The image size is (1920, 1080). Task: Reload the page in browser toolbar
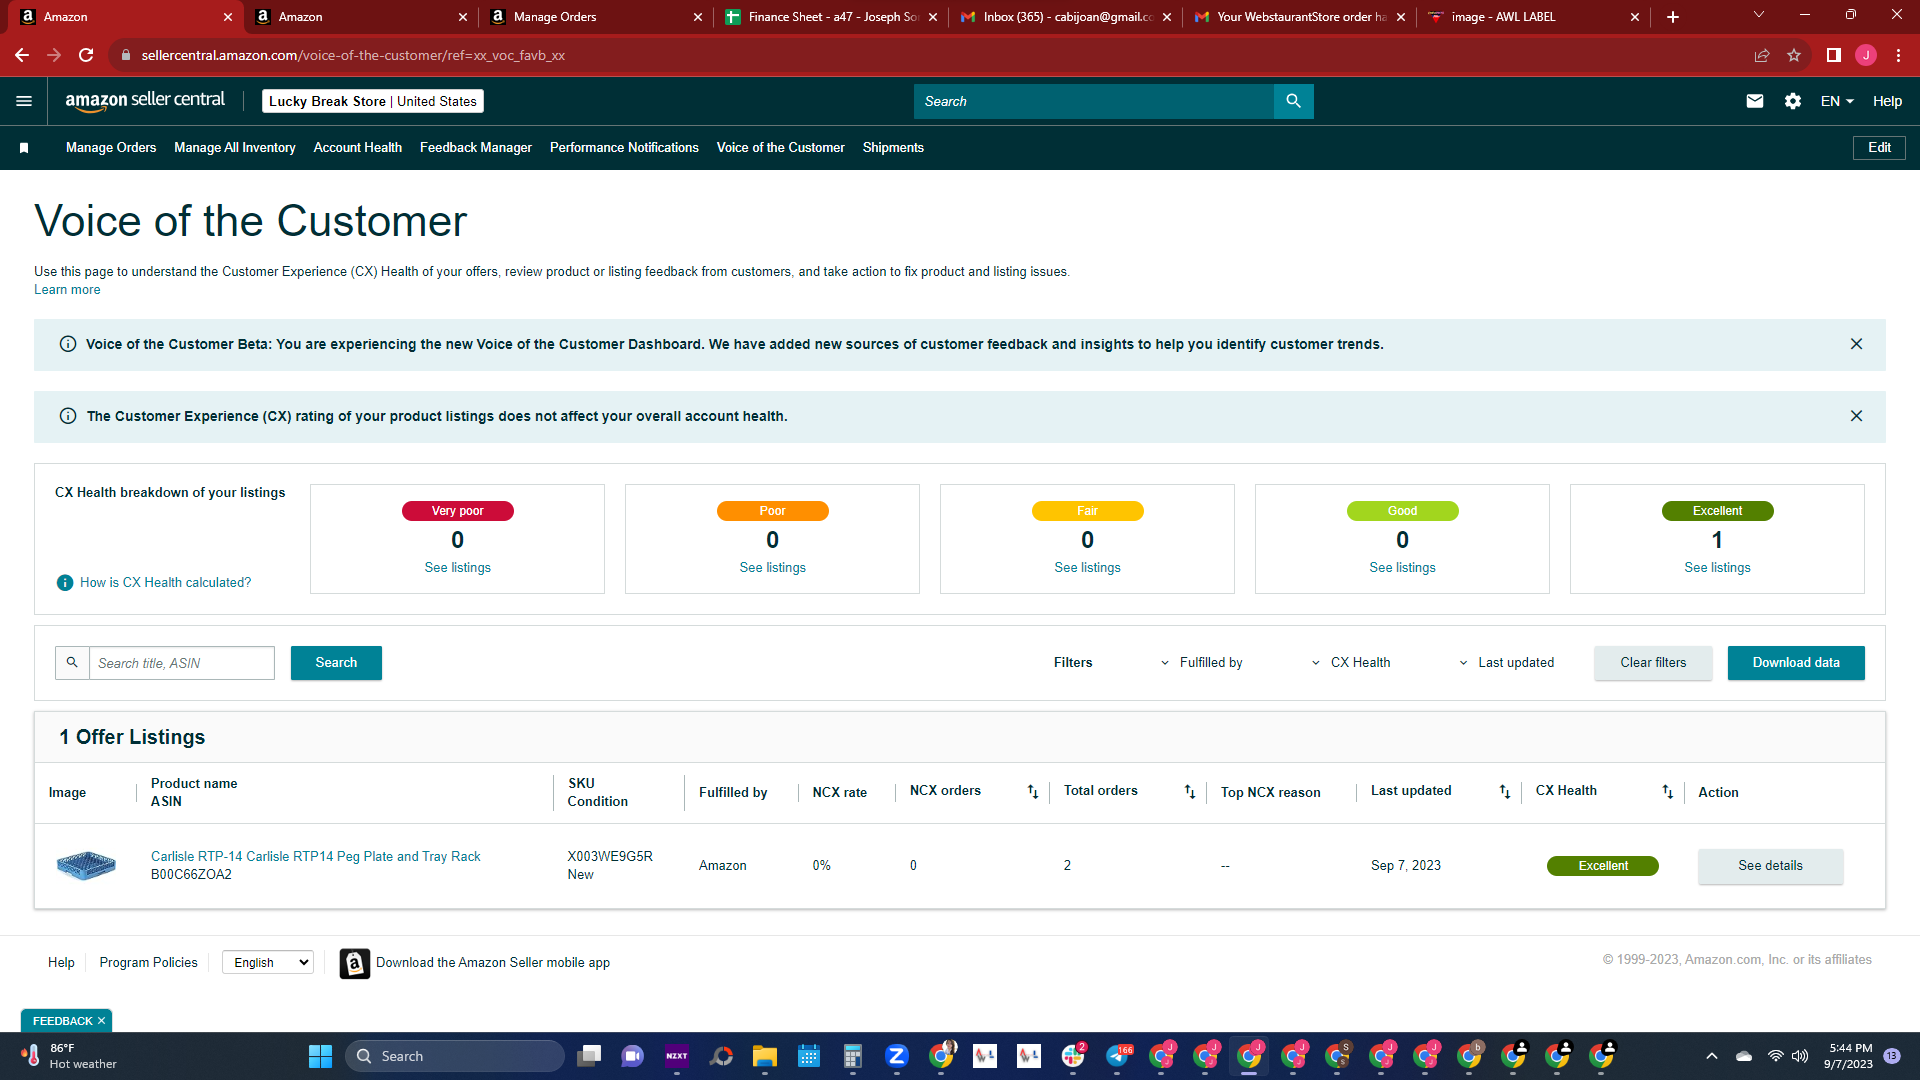click(87, 55)
